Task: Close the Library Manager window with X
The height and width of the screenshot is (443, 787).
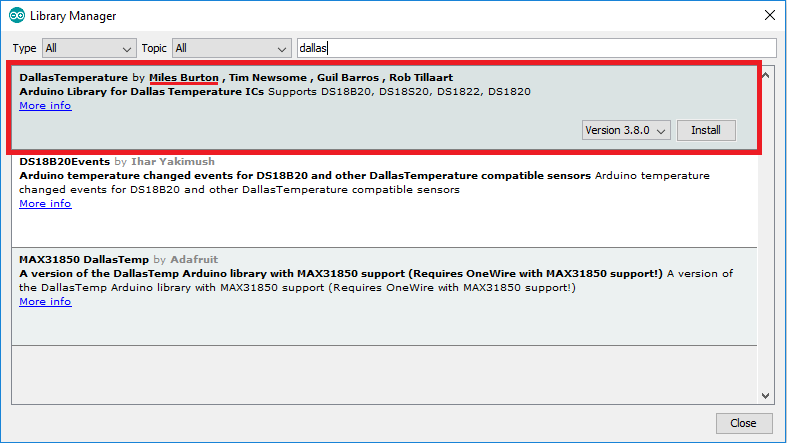Action: (x=769, y=16)
